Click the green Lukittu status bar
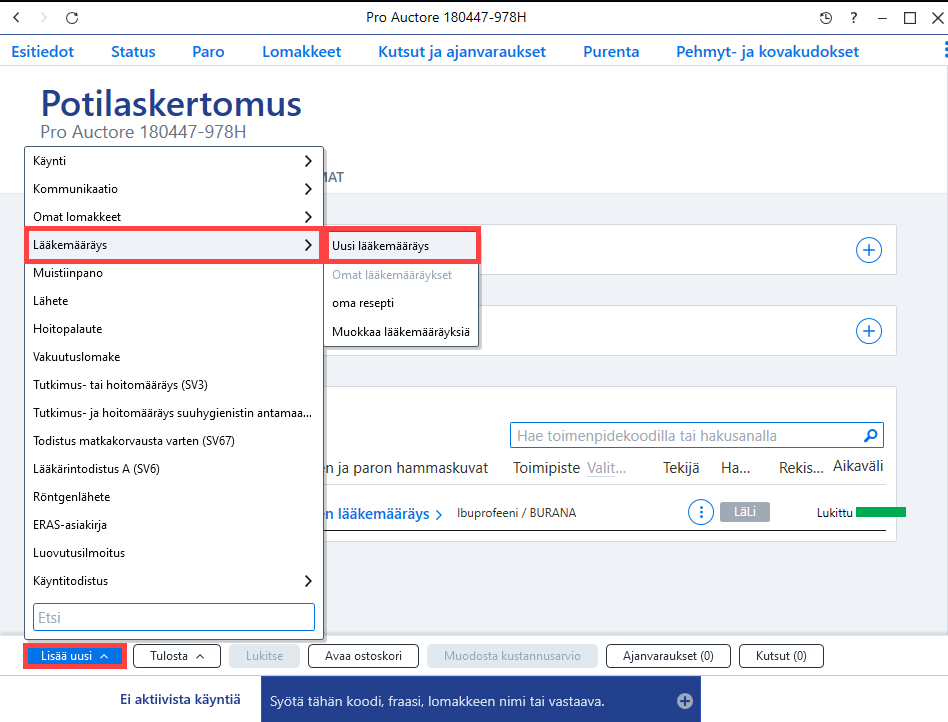This screenshot has width=948, height=722. (880, 513)
